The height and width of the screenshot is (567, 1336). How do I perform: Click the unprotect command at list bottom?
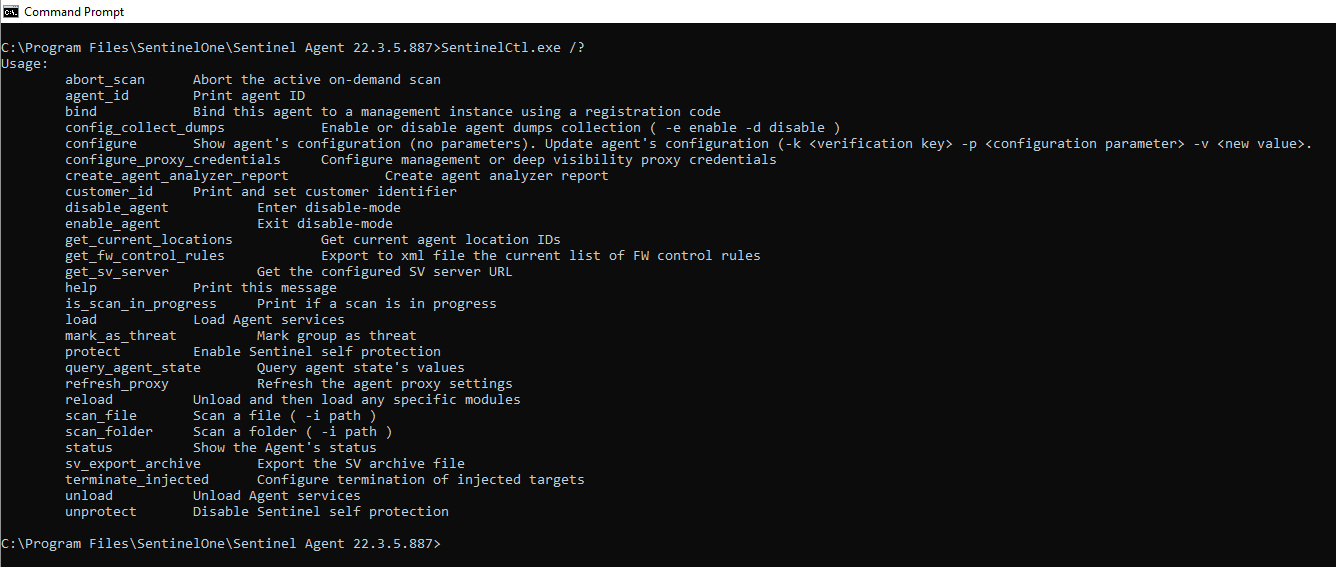[101, 512]
